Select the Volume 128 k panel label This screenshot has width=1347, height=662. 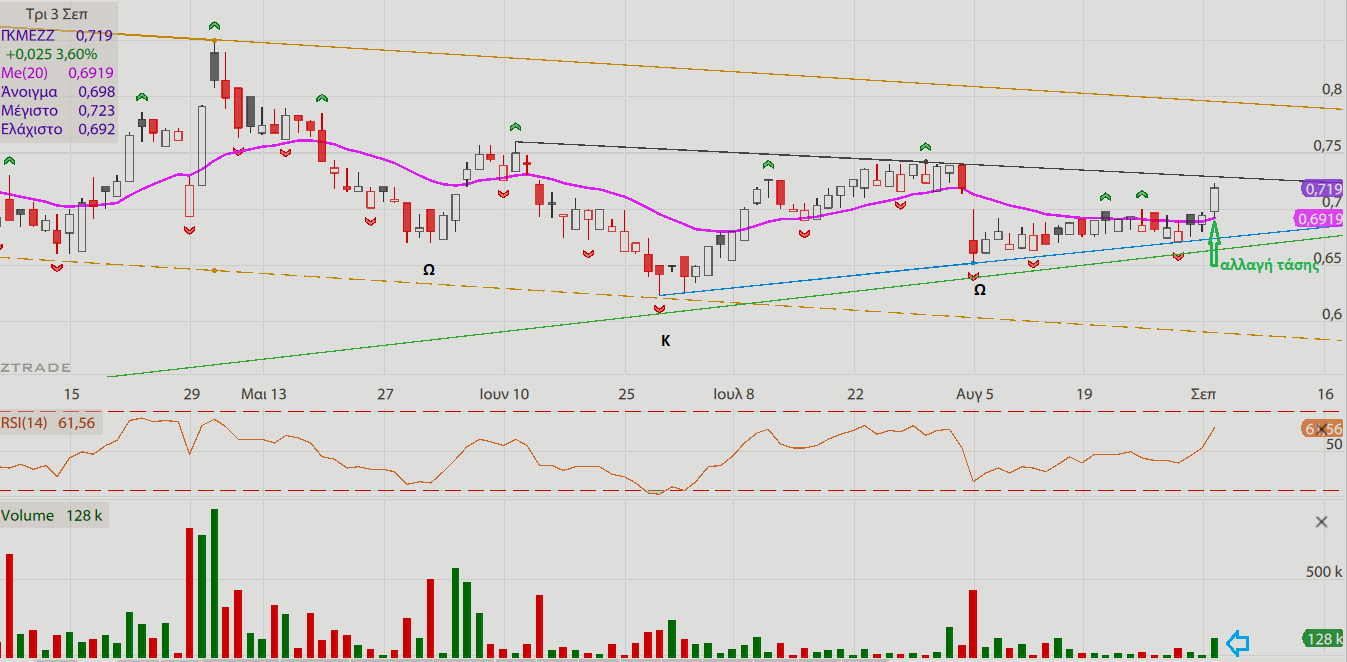[52, 516]
